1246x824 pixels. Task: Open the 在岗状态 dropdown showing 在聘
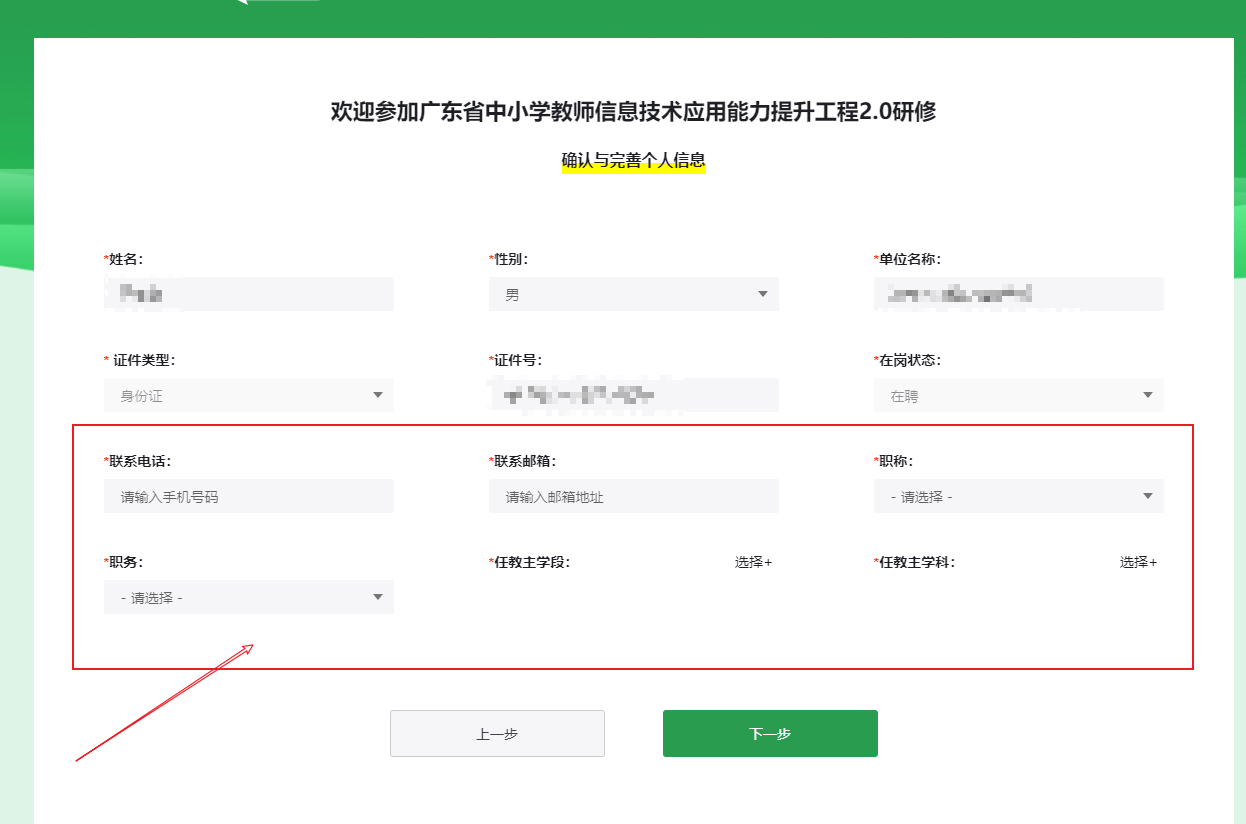[x=1019, y=395]
